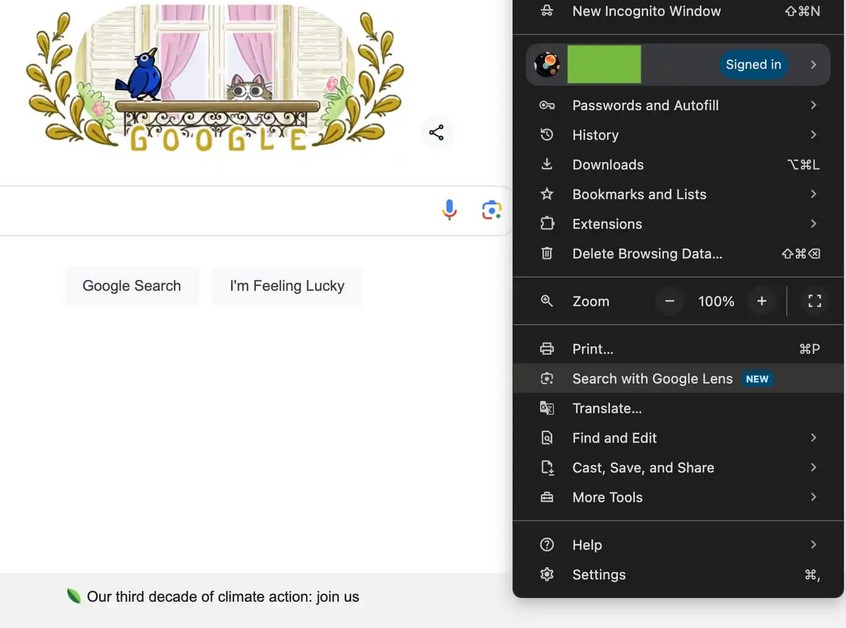Click the share doodle icon
Image resolution: width=846 pixels, height=628 pixels.
point(436,132)
